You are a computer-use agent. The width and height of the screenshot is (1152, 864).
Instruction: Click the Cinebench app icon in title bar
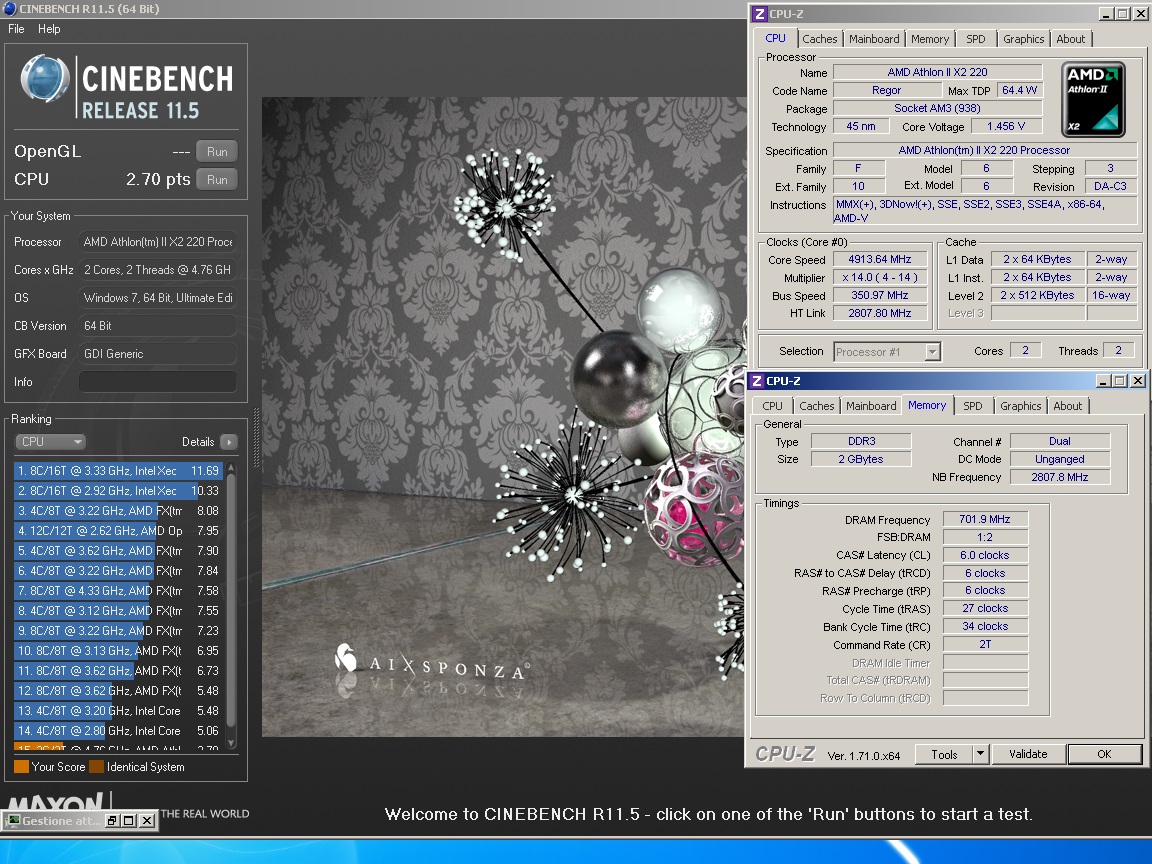(10, 9)
